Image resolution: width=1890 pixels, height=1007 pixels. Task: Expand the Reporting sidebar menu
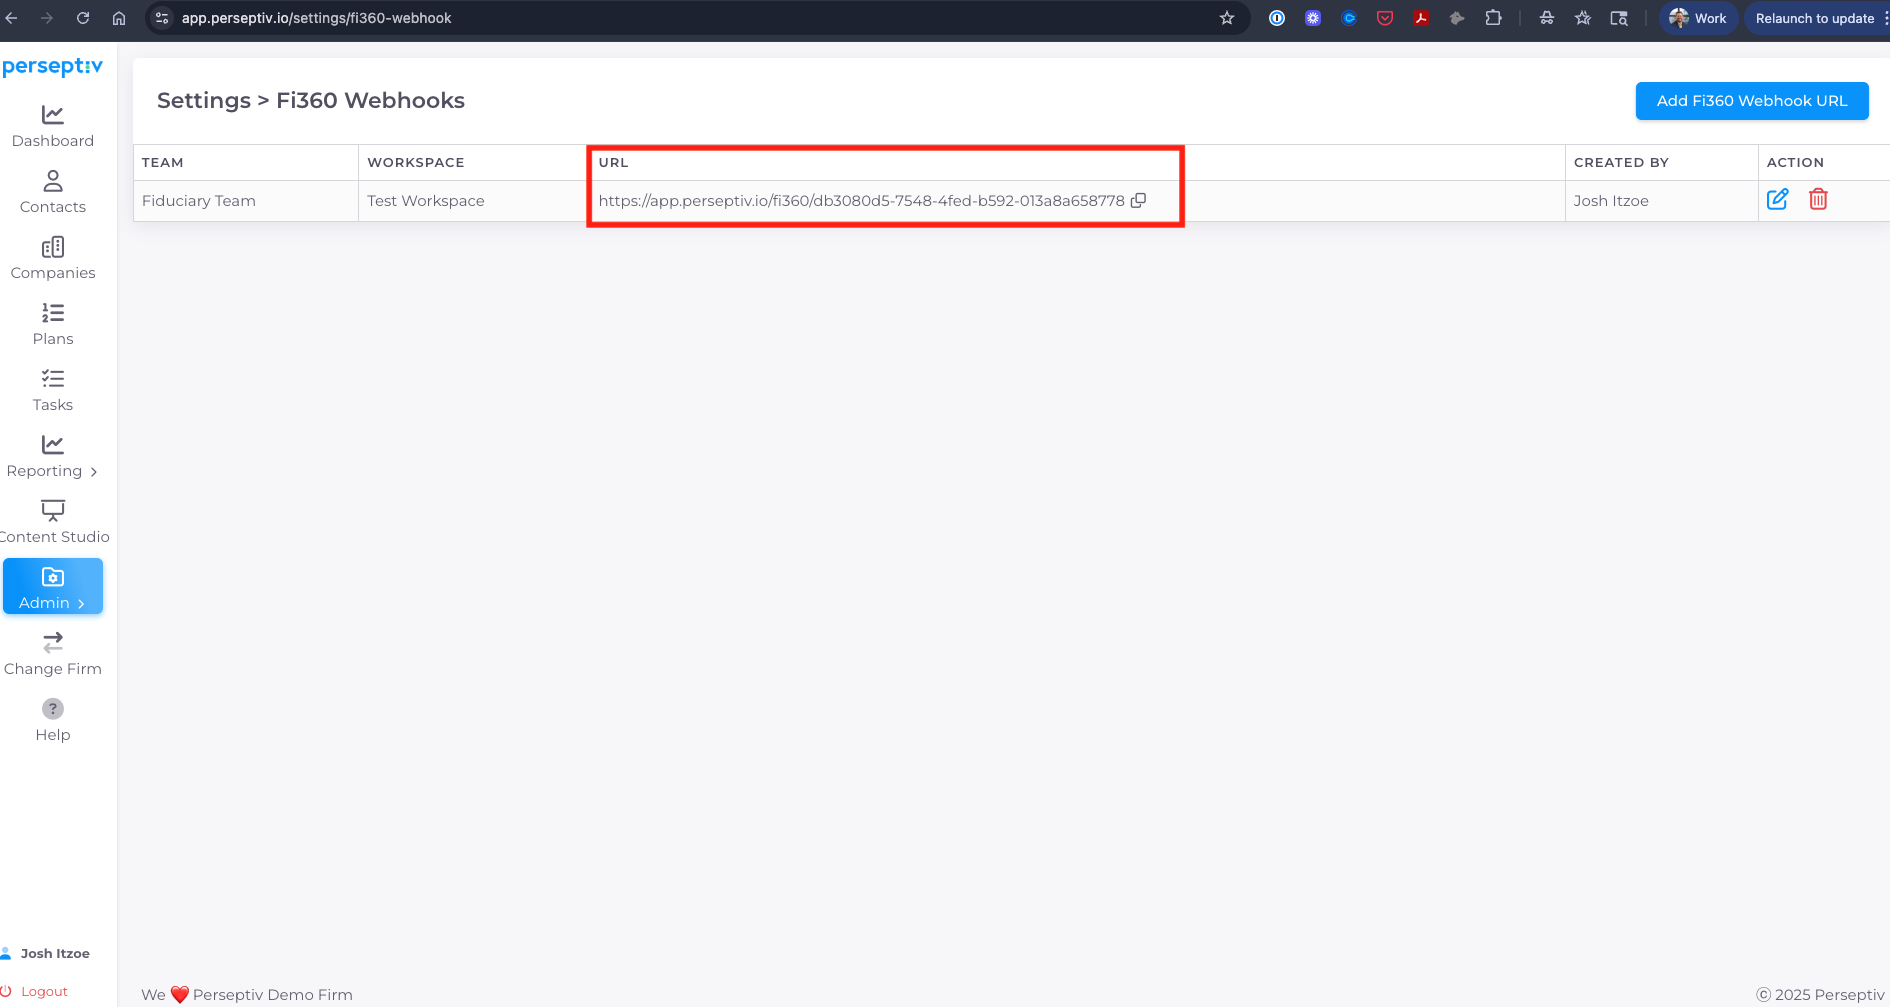click(53, 457)
